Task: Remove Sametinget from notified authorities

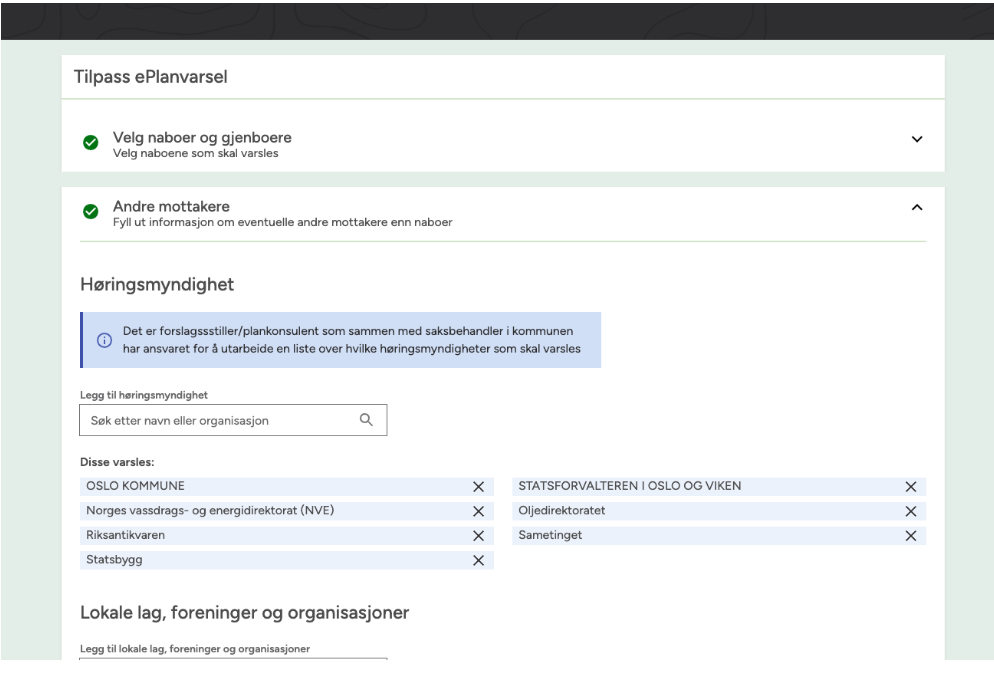Action: 910,536
